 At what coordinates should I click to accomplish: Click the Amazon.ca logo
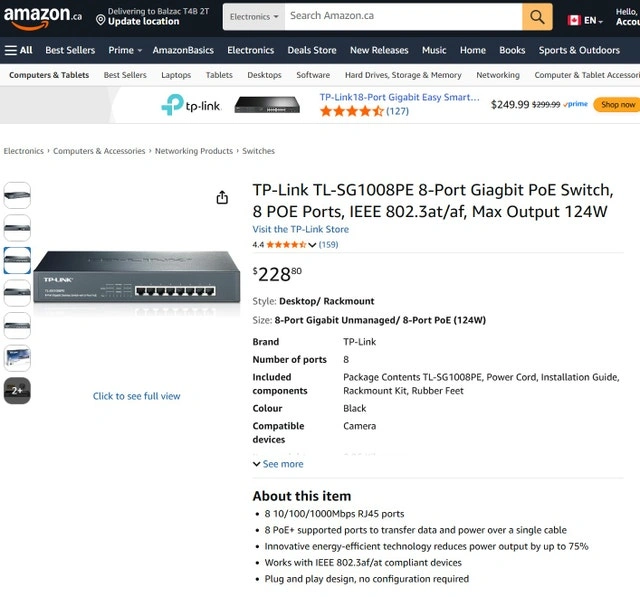(x=42, y=16)
